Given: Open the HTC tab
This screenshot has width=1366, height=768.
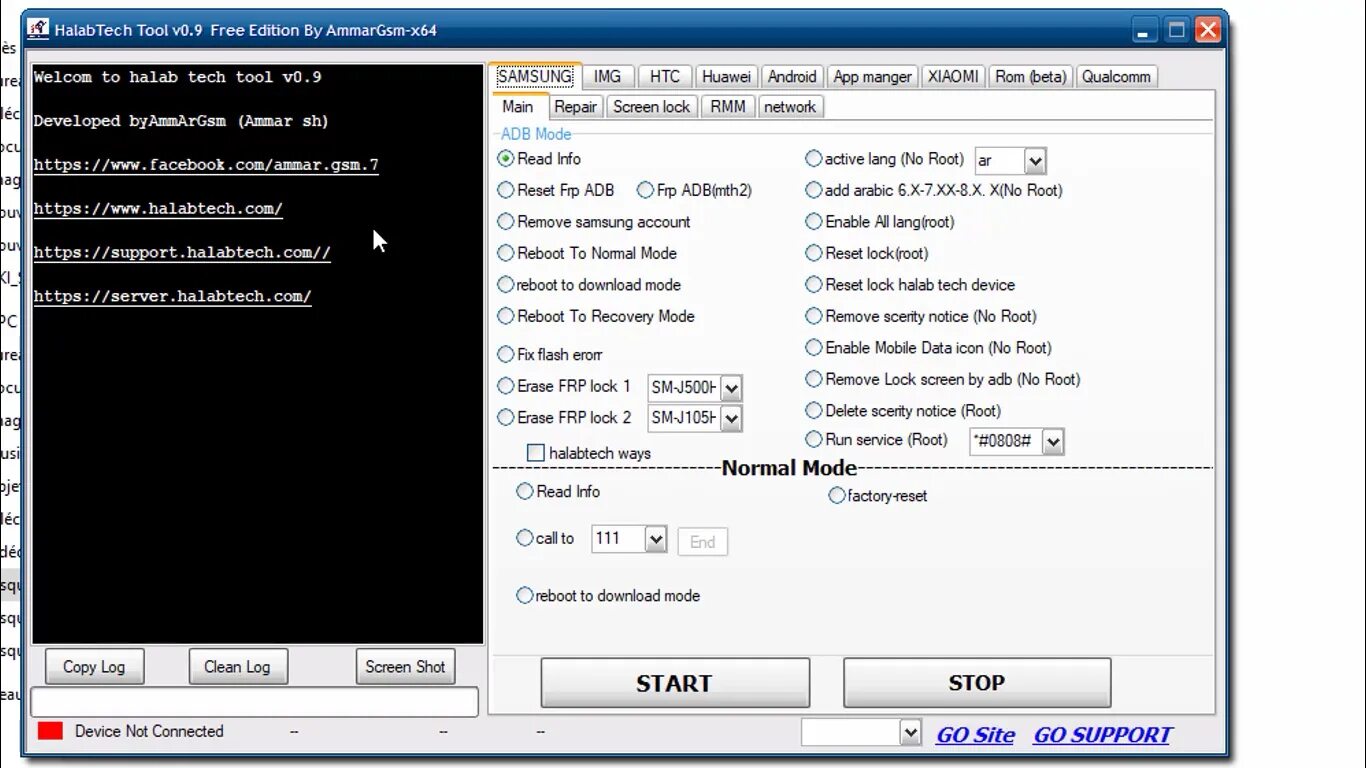Looking at the screenshot, I should click(665, 77).
